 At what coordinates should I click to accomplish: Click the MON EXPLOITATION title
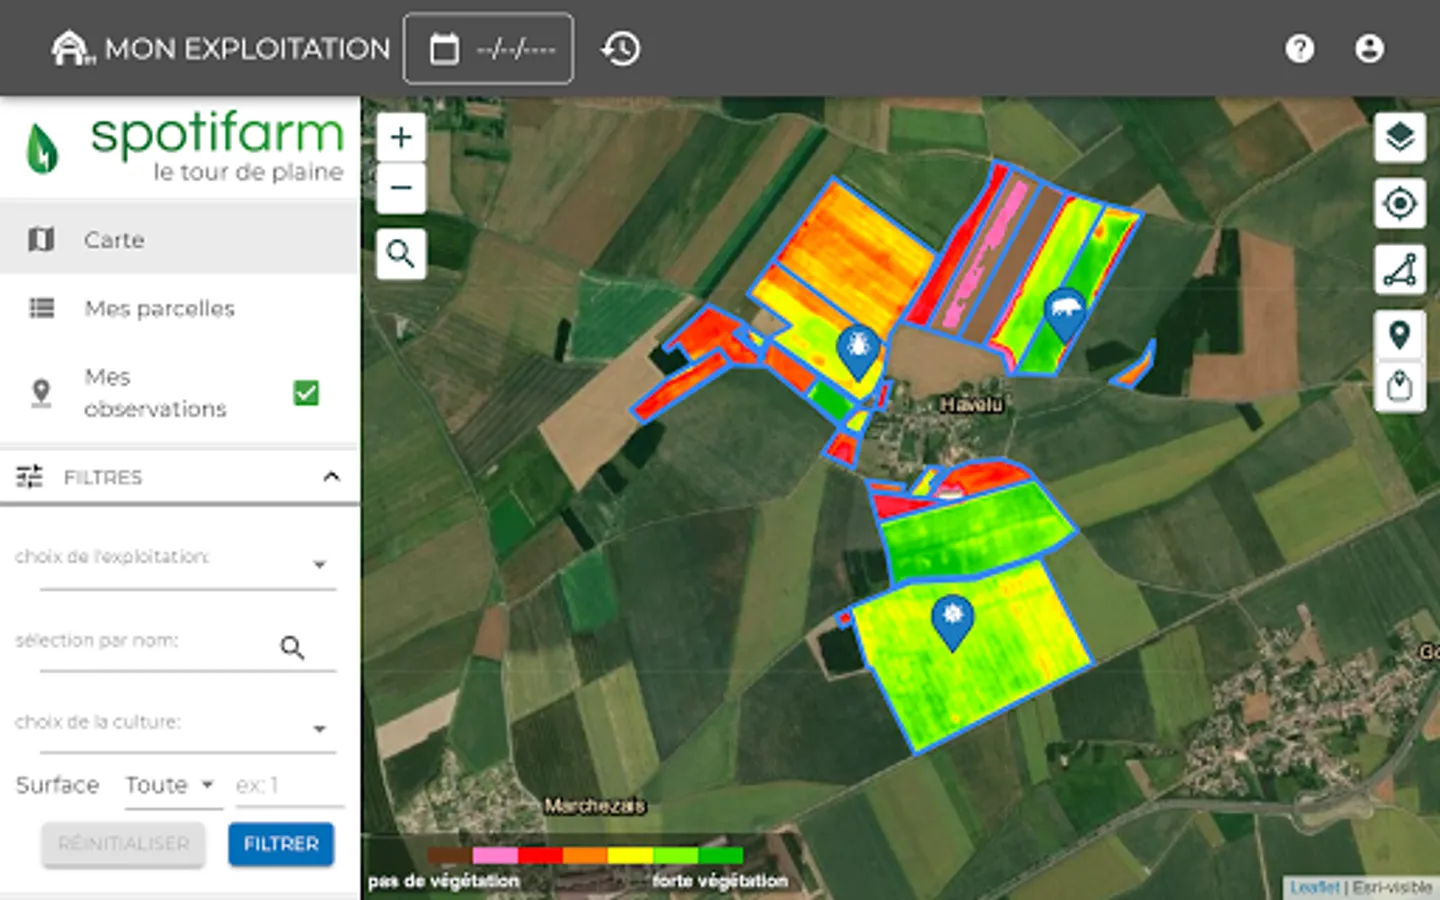coord(247,49)
